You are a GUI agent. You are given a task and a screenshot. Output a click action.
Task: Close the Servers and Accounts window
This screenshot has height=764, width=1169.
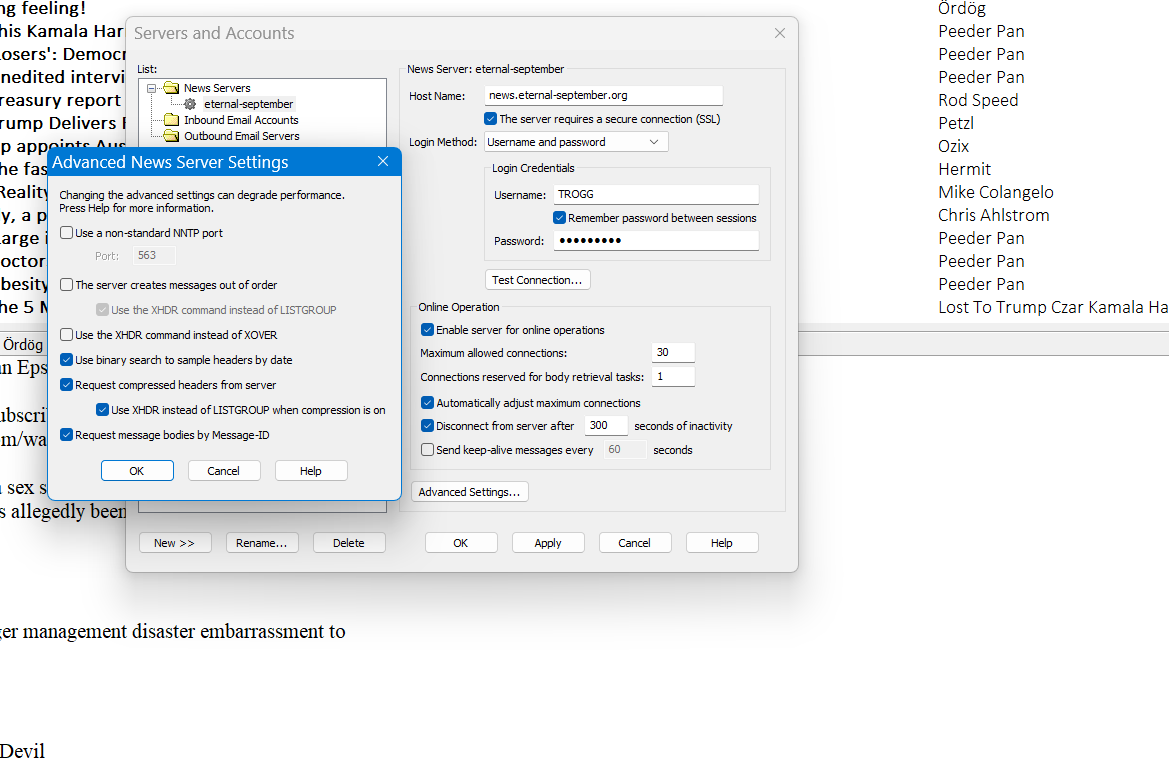coord(780,33)
